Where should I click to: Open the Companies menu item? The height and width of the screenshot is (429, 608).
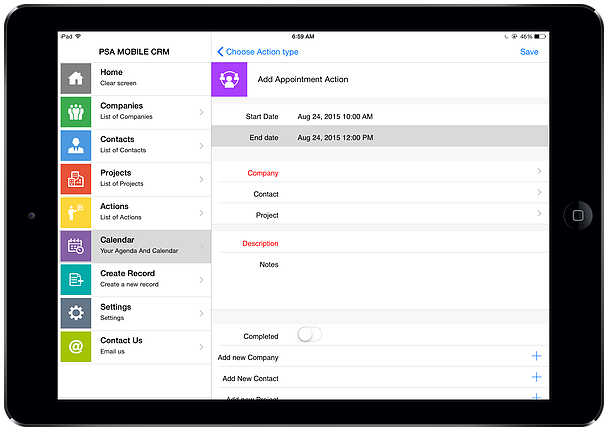point(136,112)
